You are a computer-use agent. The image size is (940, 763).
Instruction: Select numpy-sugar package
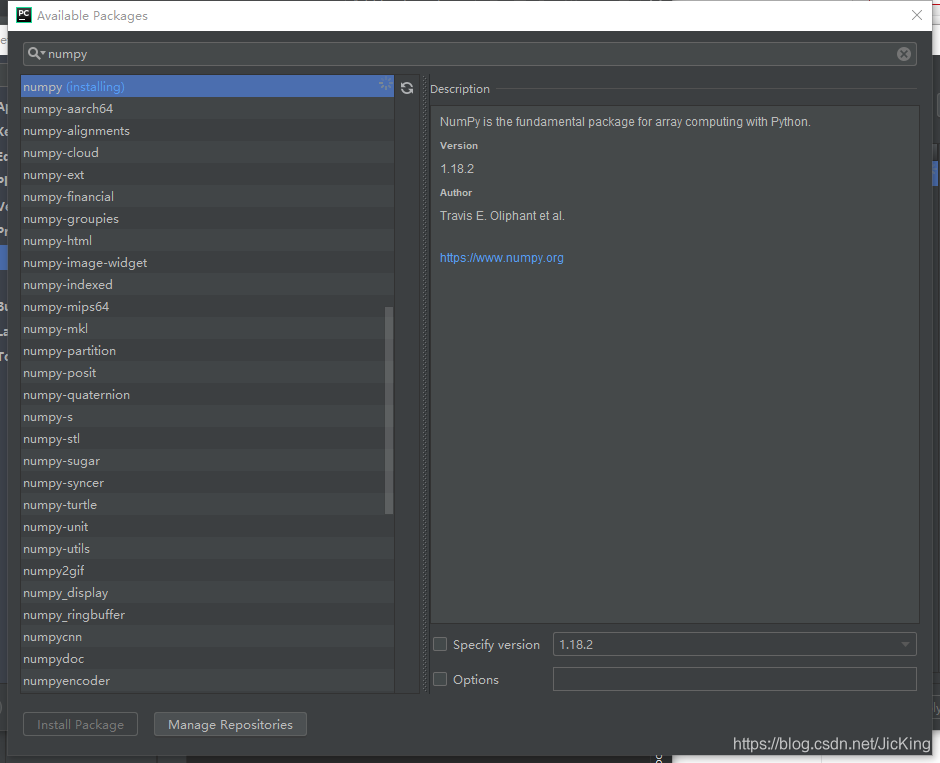(x=207, y=461)
